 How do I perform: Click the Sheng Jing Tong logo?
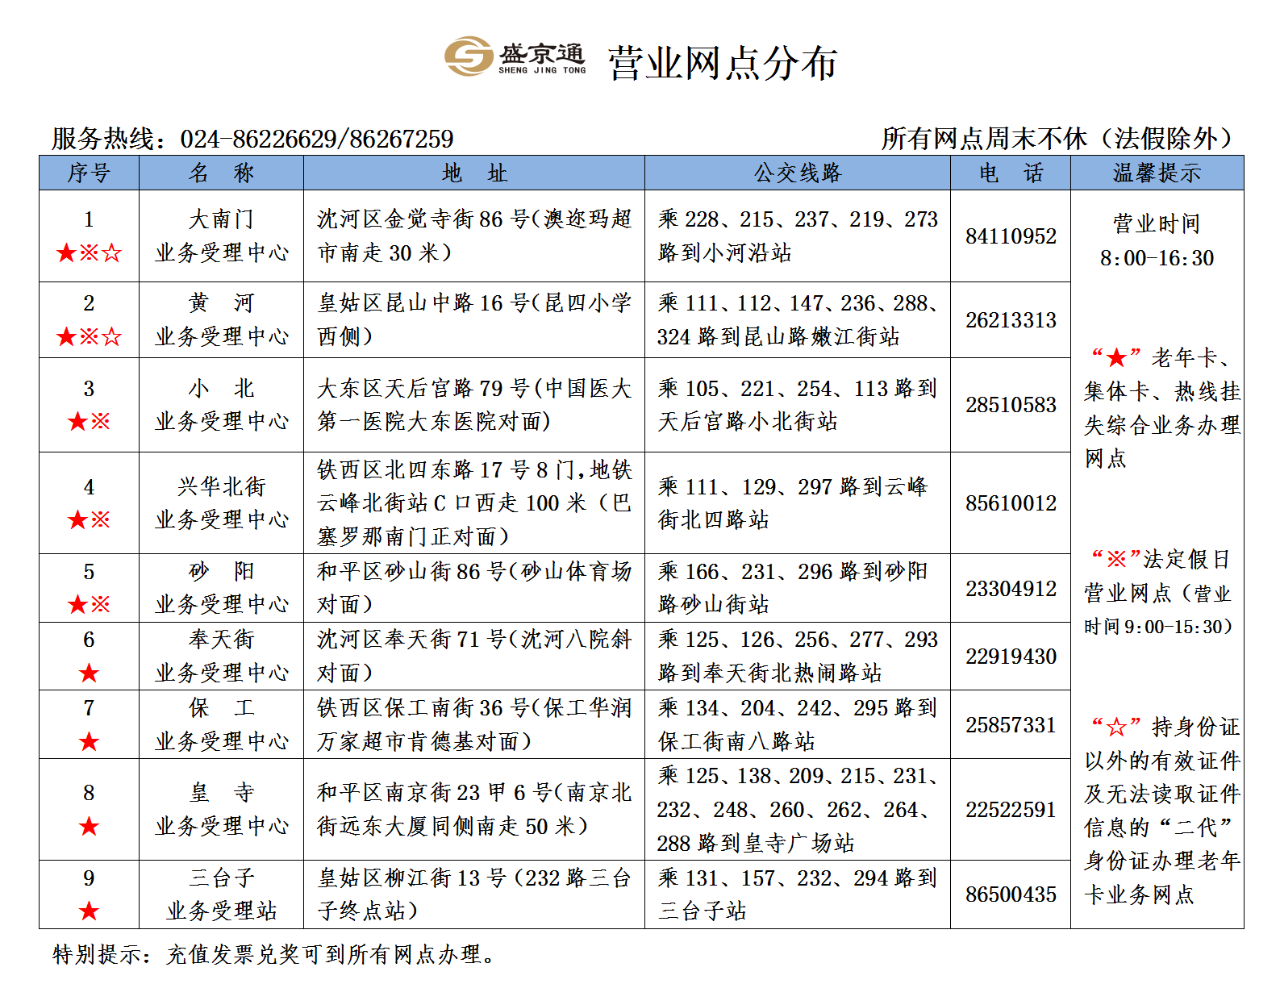coord(515,57)
